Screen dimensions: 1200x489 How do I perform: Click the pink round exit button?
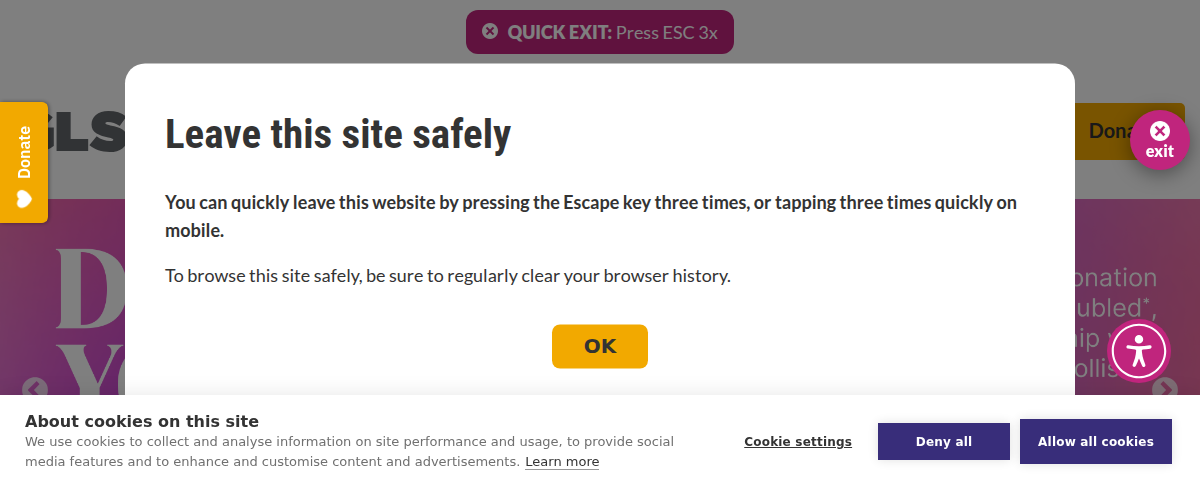pyautogui.click(x=1159, y=139)
